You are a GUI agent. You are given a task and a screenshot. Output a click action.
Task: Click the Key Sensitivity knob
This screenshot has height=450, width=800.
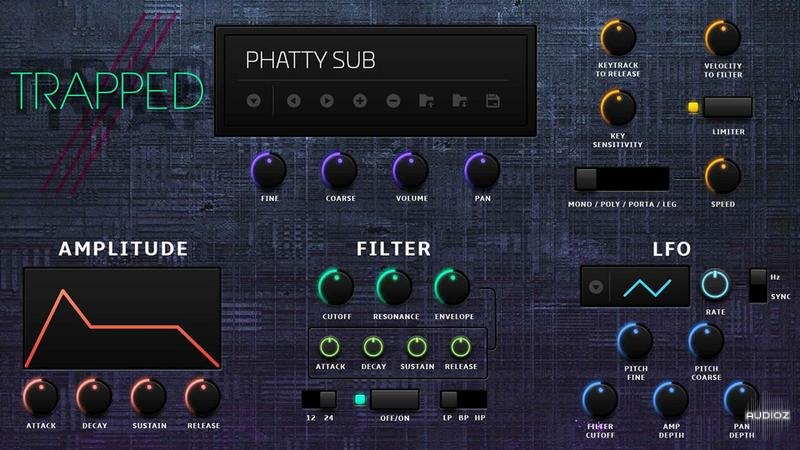click(618, 108)
